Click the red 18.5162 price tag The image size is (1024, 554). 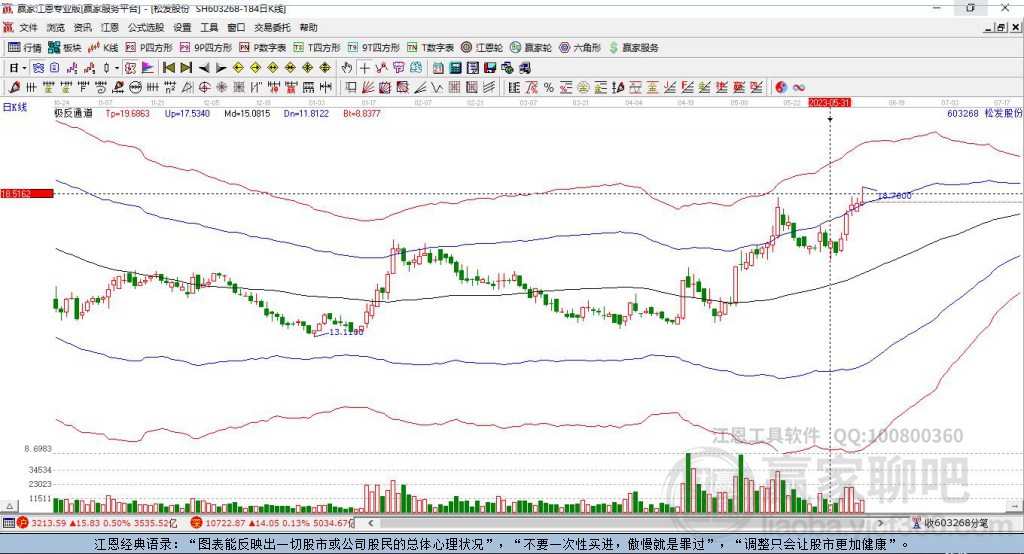(x=27, y=194)
